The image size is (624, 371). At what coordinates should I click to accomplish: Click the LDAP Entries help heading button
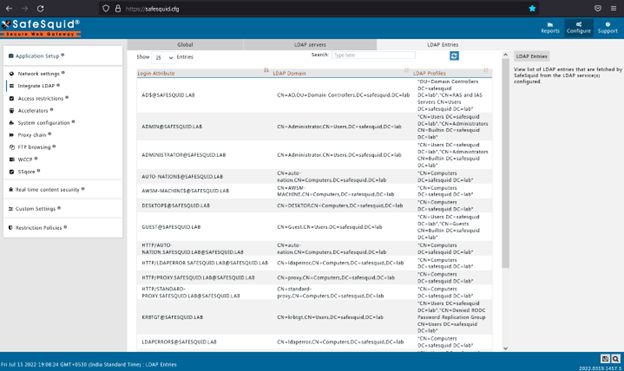point(532,56)
